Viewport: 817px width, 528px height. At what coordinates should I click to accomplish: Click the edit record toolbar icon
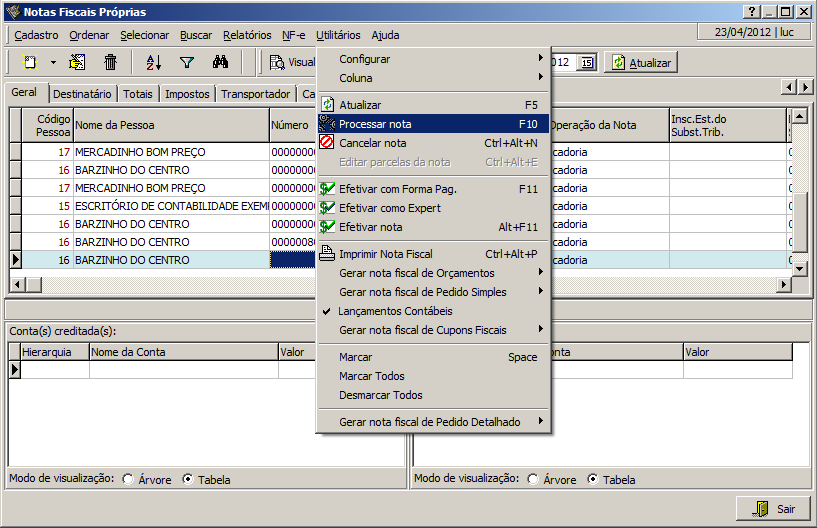coord(78,62)
